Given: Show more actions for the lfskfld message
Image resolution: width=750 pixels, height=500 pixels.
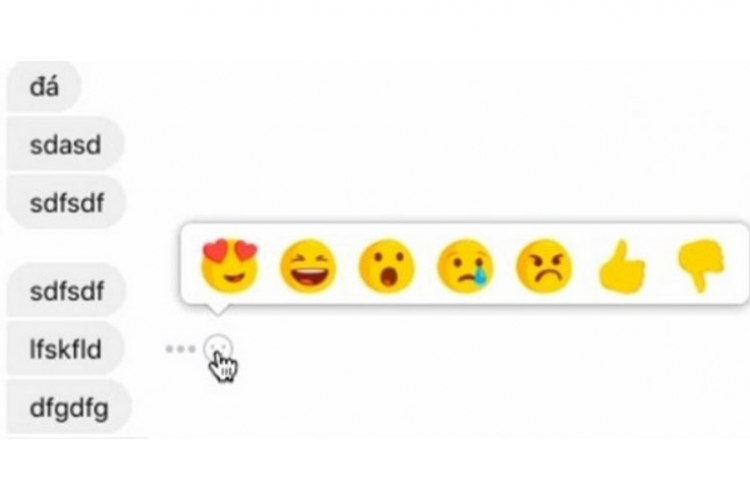Looking at the screenshot, I should pos(180,349).
